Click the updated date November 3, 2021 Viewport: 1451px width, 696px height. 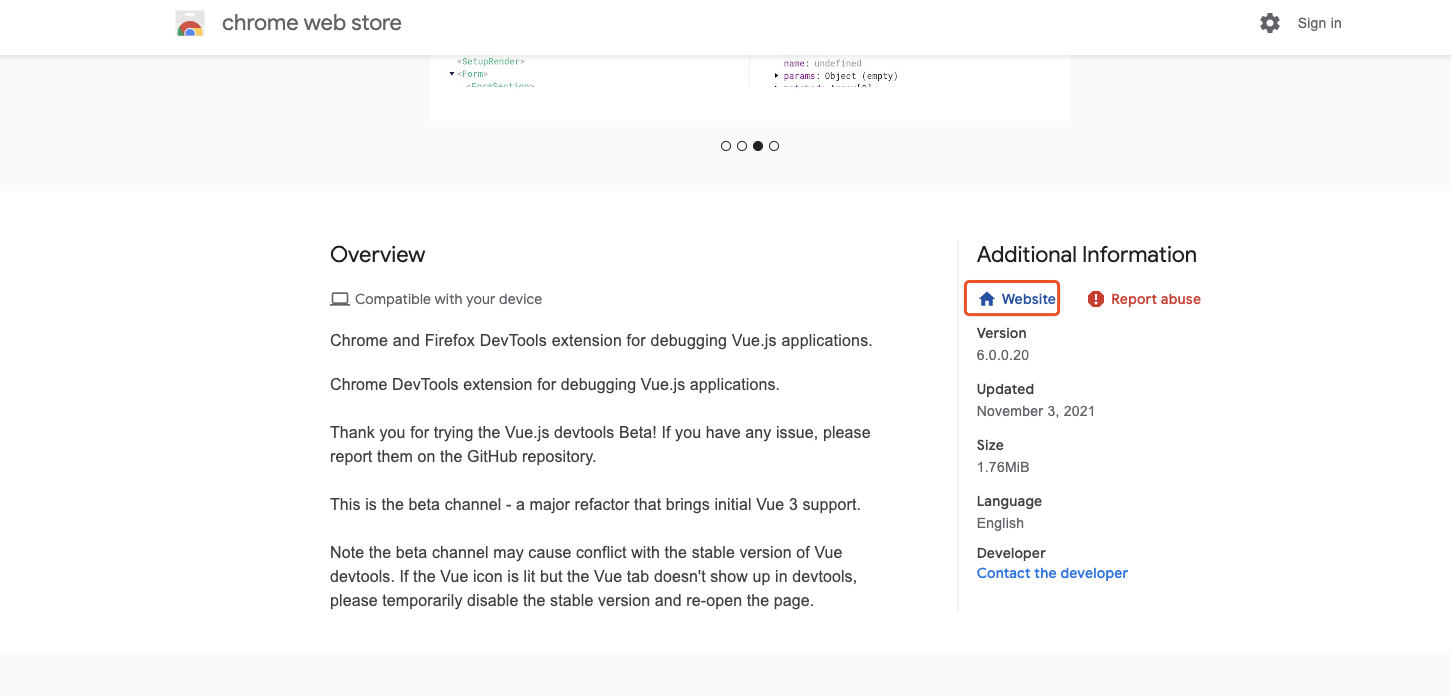click(x=1036, y=411)
